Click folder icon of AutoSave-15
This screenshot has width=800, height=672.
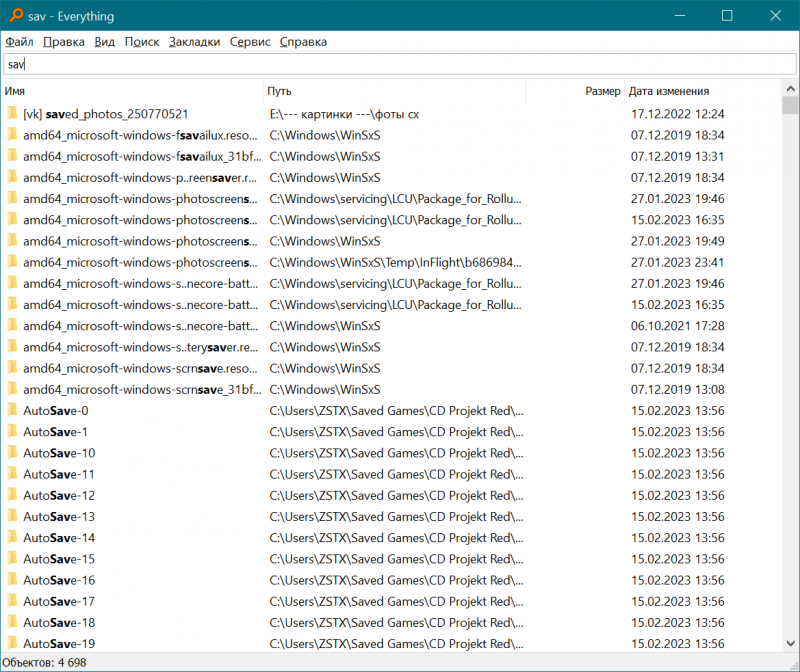(13, 559)
